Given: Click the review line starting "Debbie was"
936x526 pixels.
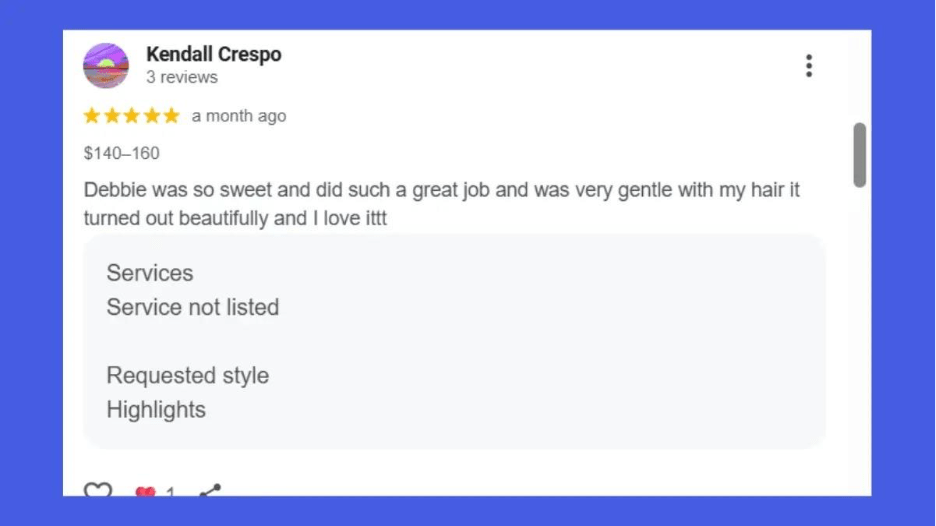Looking at the screenshot, I should pos(441,189).
